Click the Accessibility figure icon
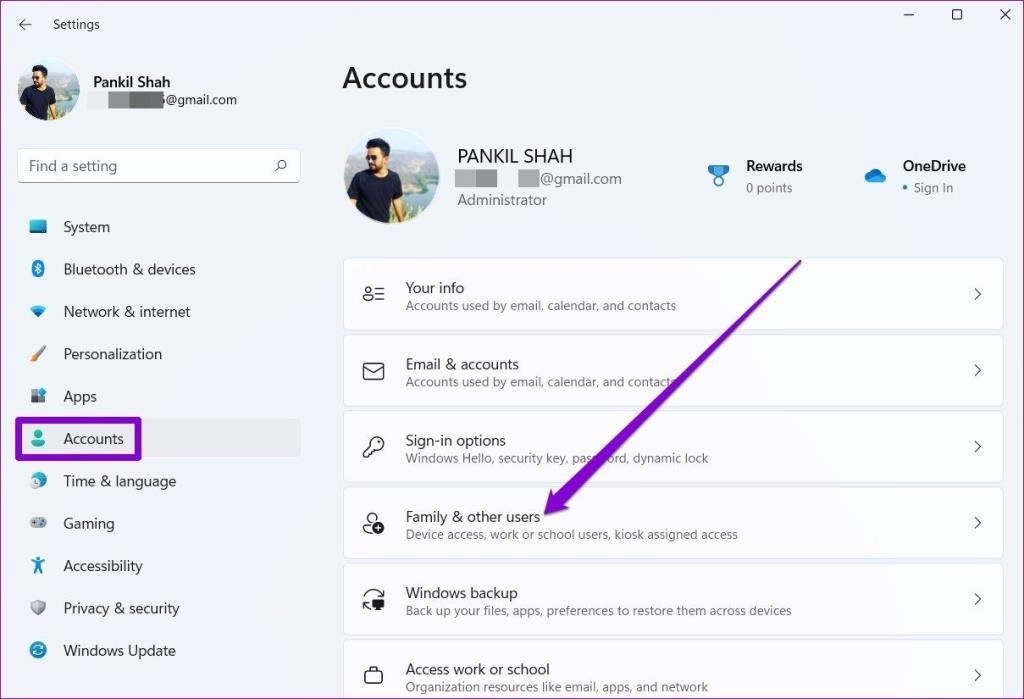The height and width of the screenshot is (699, 1024). 38,565
